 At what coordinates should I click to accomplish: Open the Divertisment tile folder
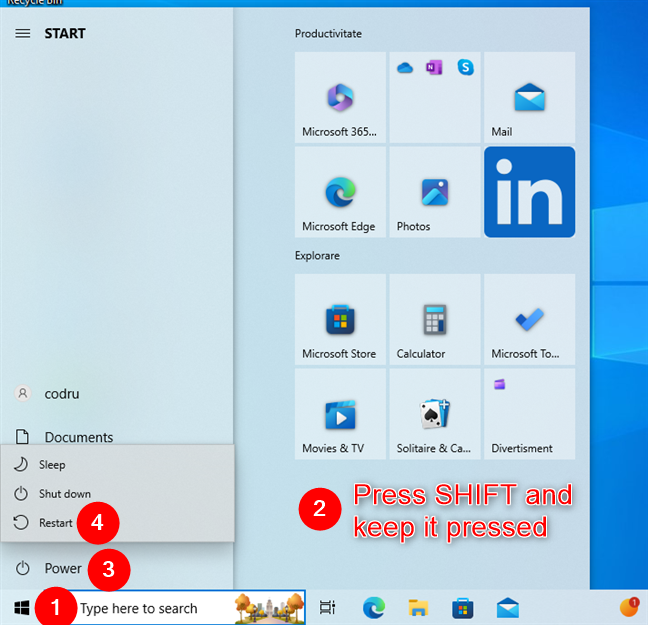point(529,414)
